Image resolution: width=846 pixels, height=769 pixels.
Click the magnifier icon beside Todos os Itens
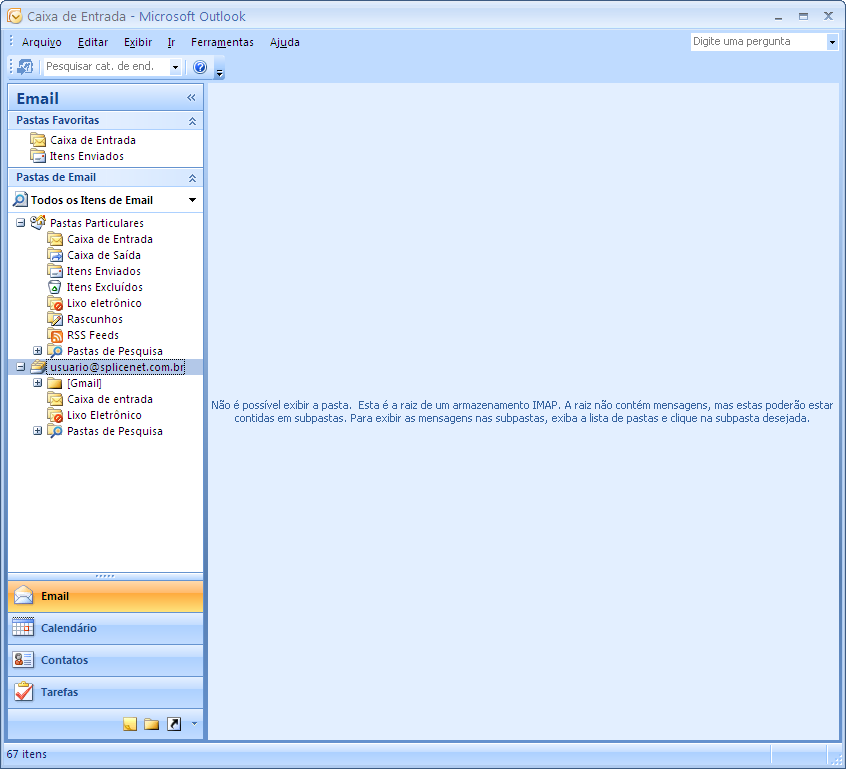[20, 199]
